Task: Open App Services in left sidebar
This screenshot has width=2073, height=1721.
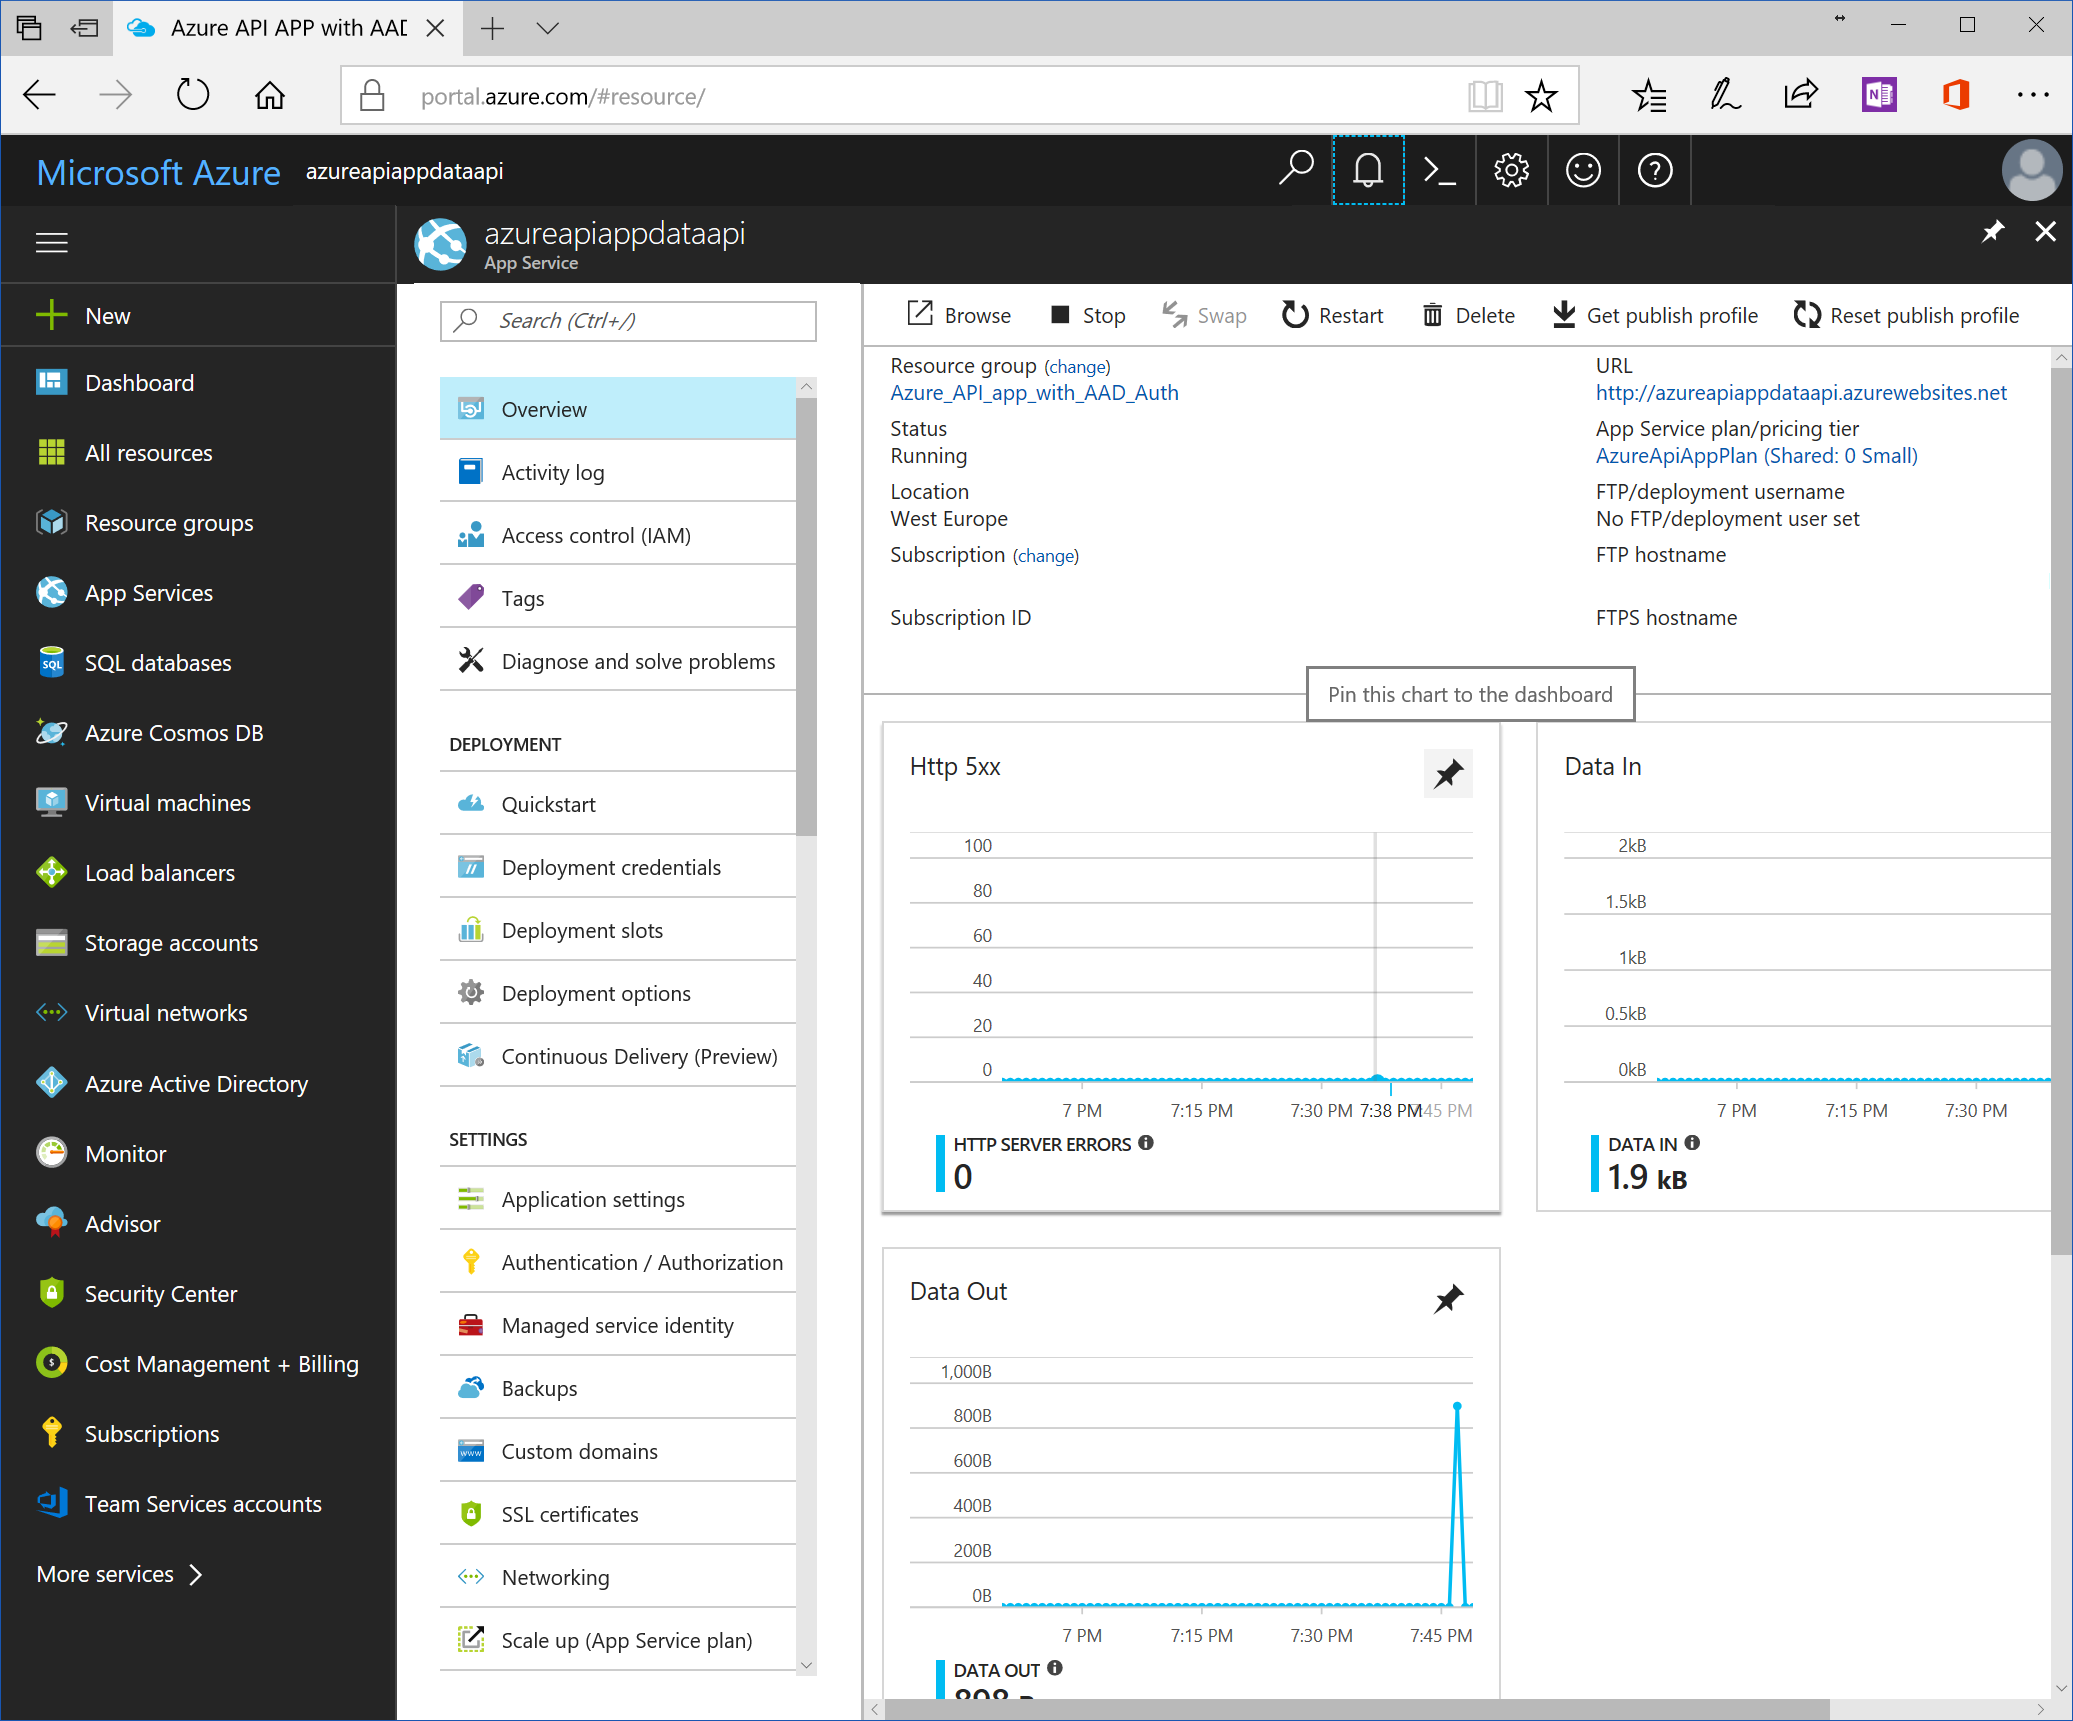Action: click(148, 593)
